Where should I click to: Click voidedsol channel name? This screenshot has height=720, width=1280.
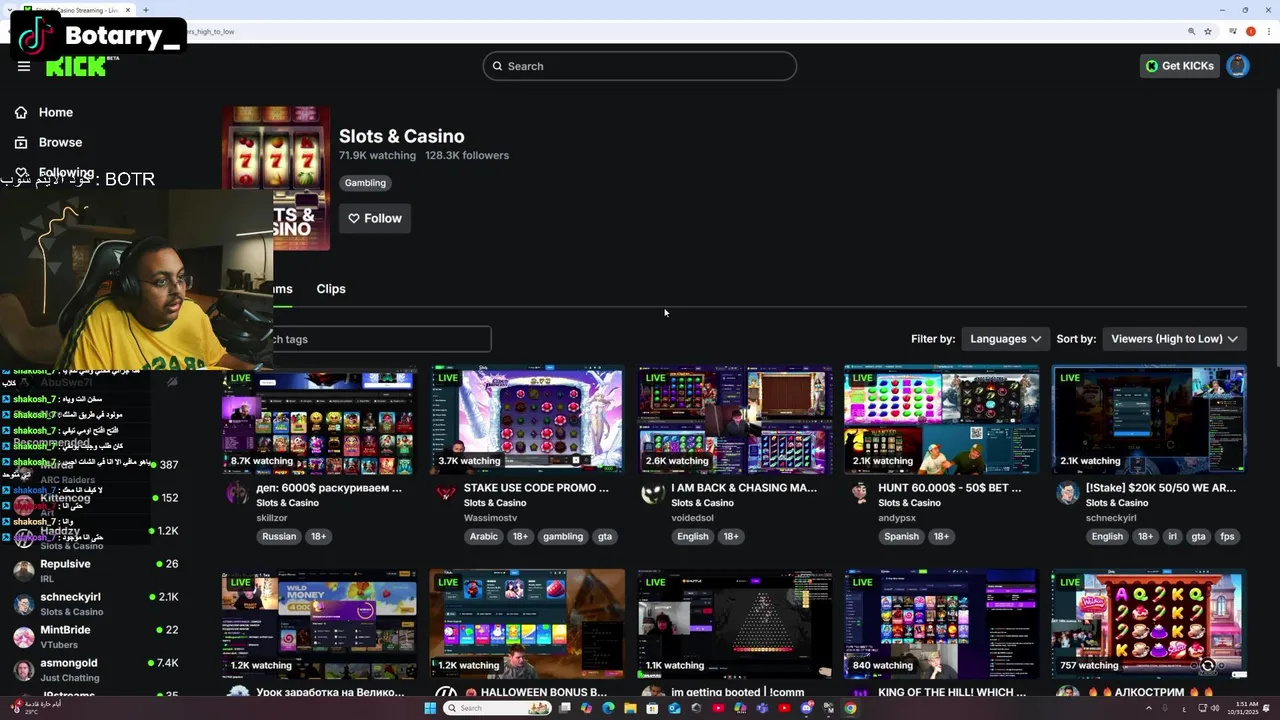[x=692, y=518]
